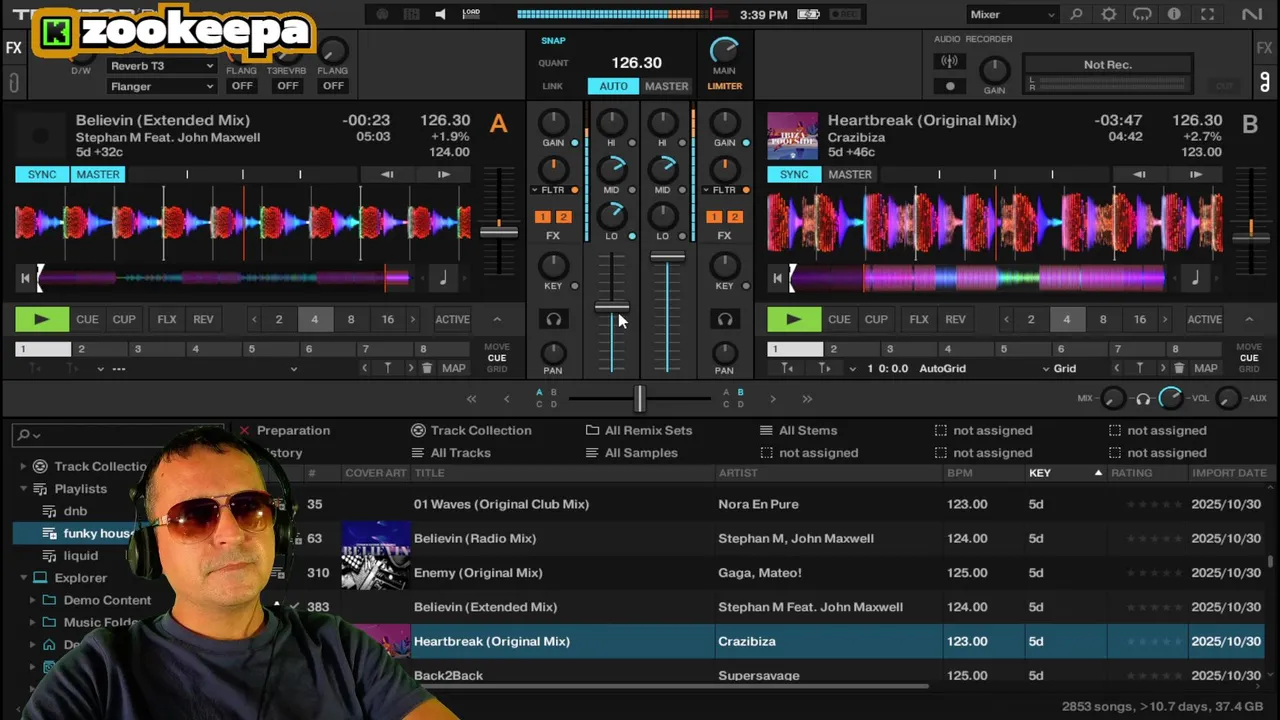Toggle SYNC on Deck A
The height and width of the screenshot is (720, 1280).
(42, 174)
